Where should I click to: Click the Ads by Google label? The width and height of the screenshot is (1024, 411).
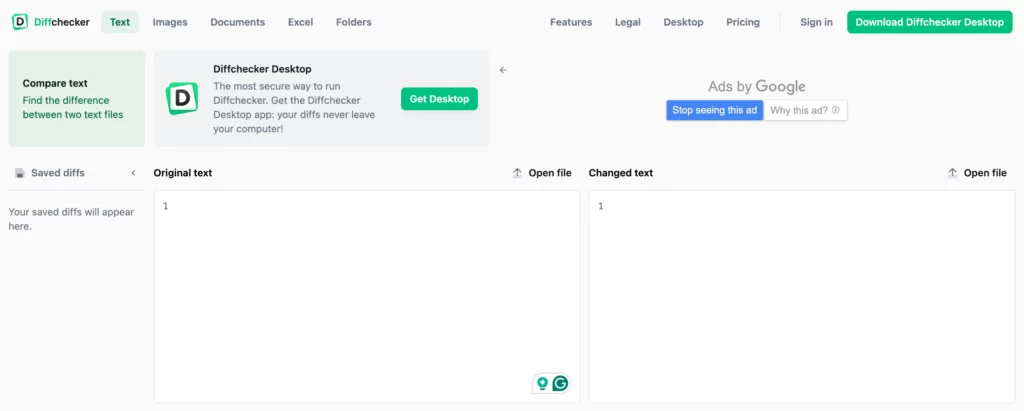click(x=756, y=86)
